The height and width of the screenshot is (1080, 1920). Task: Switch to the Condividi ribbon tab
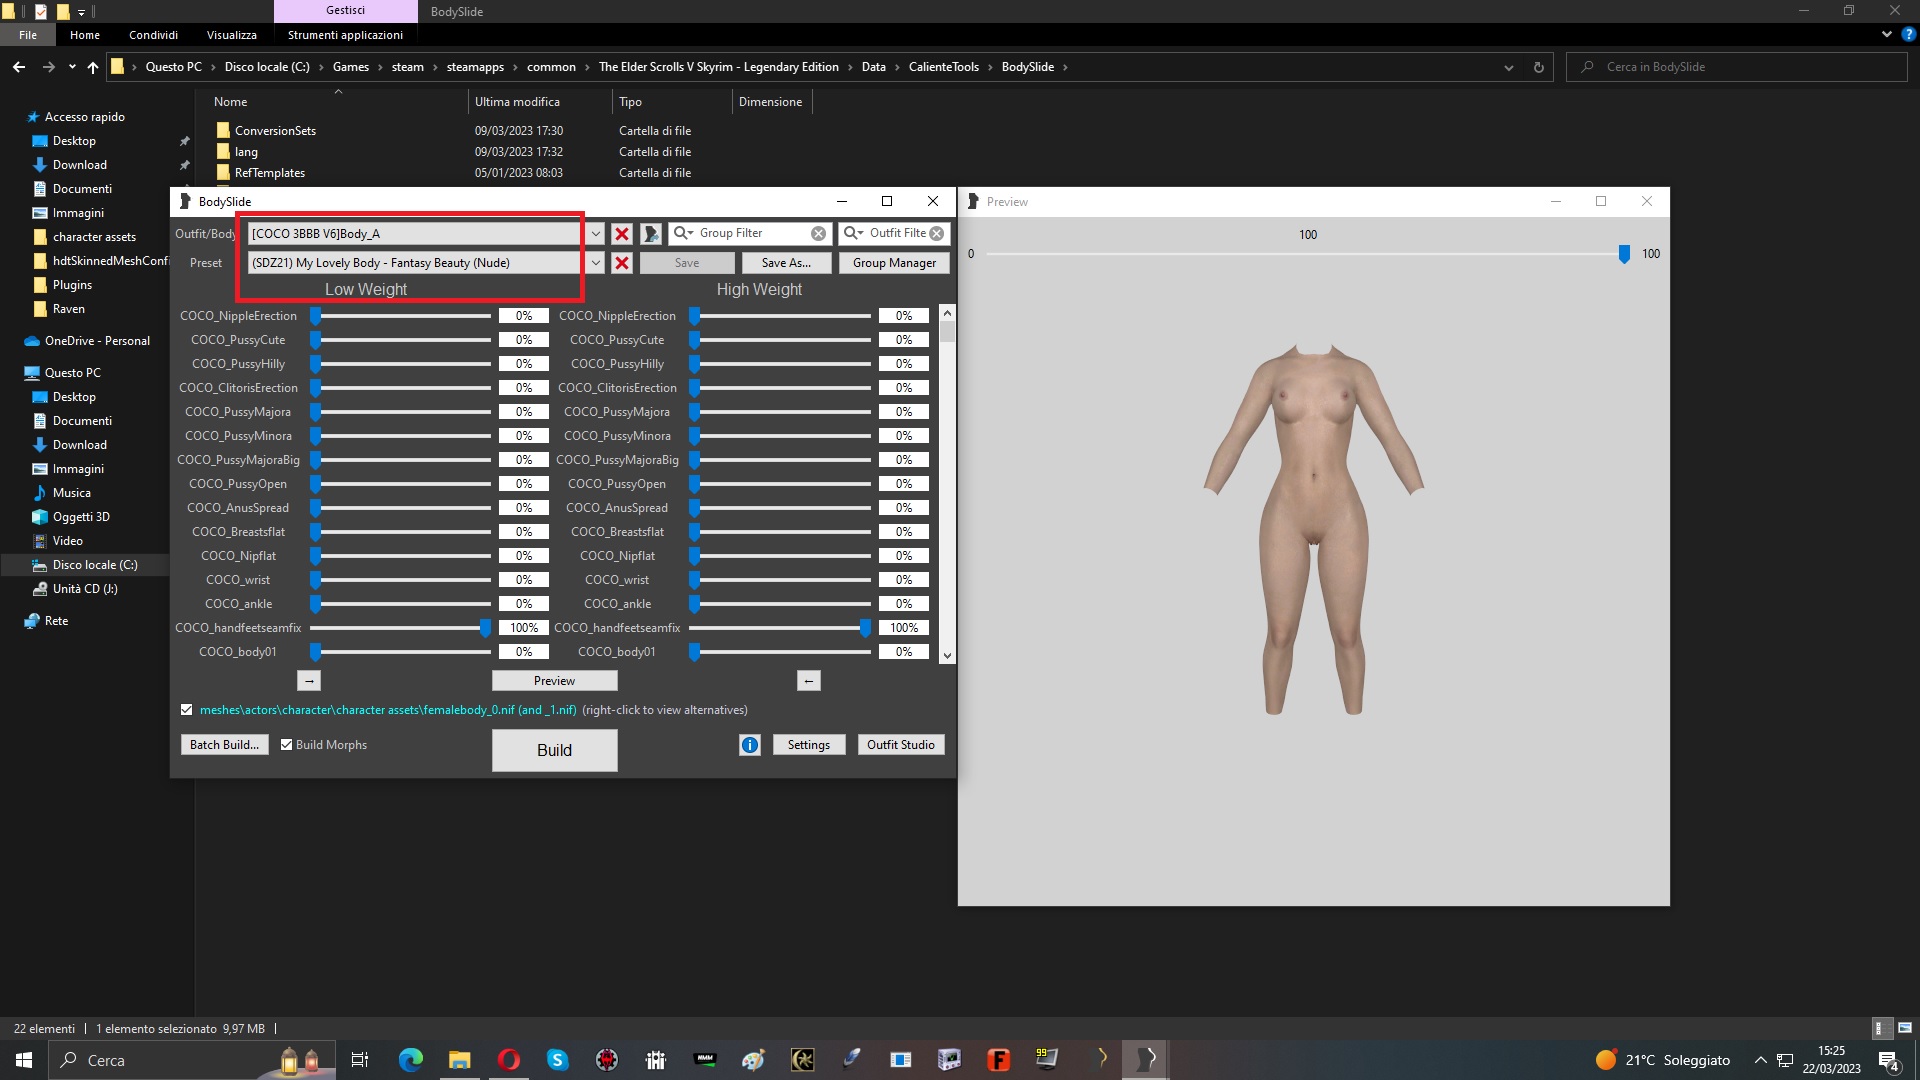153,35
